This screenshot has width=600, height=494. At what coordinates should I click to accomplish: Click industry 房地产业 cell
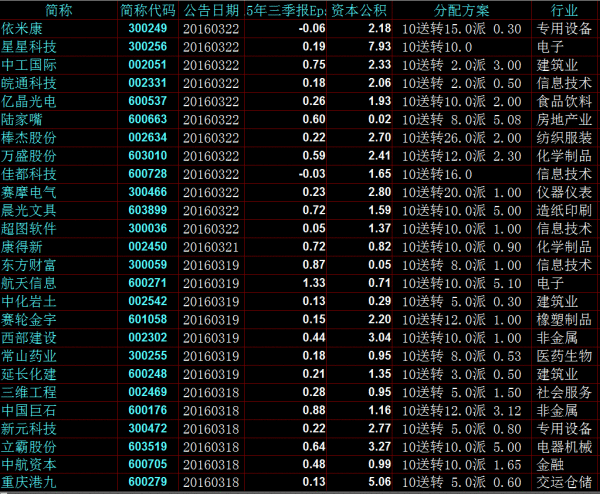pyautogui.click(x=564, y=119)
